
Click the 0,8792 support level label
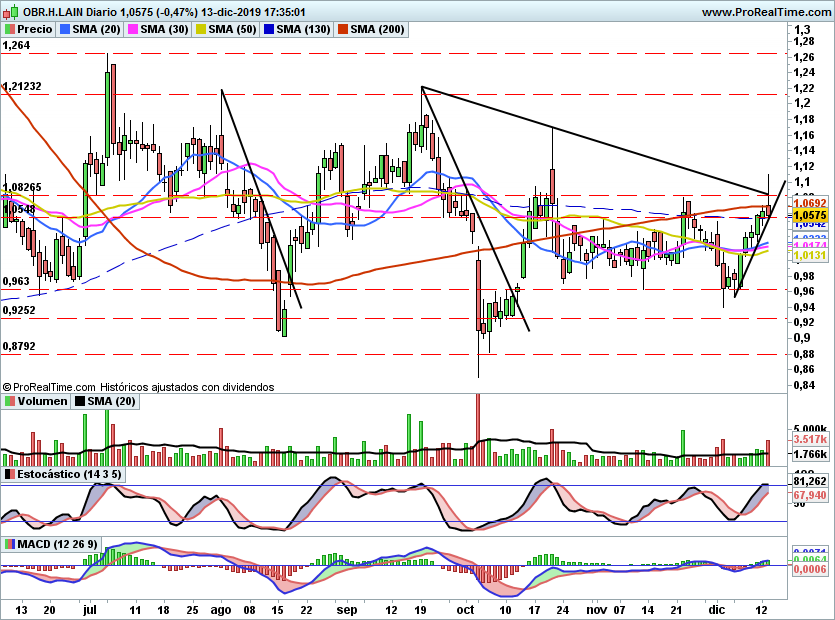(19, 346)
